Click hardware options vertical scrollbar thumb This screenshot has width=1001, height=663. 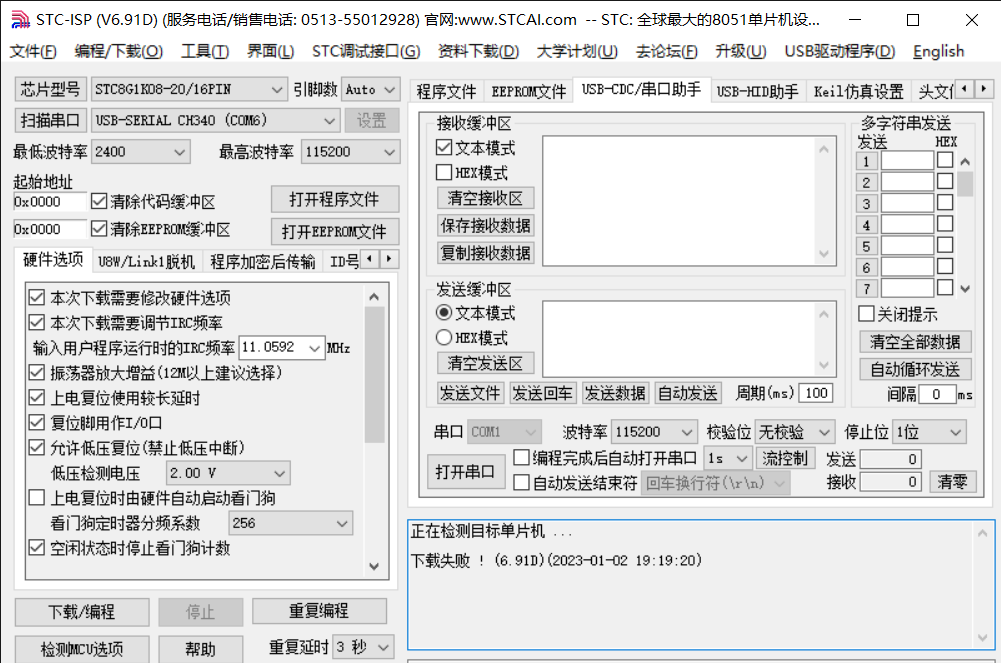tap(374, 375)
